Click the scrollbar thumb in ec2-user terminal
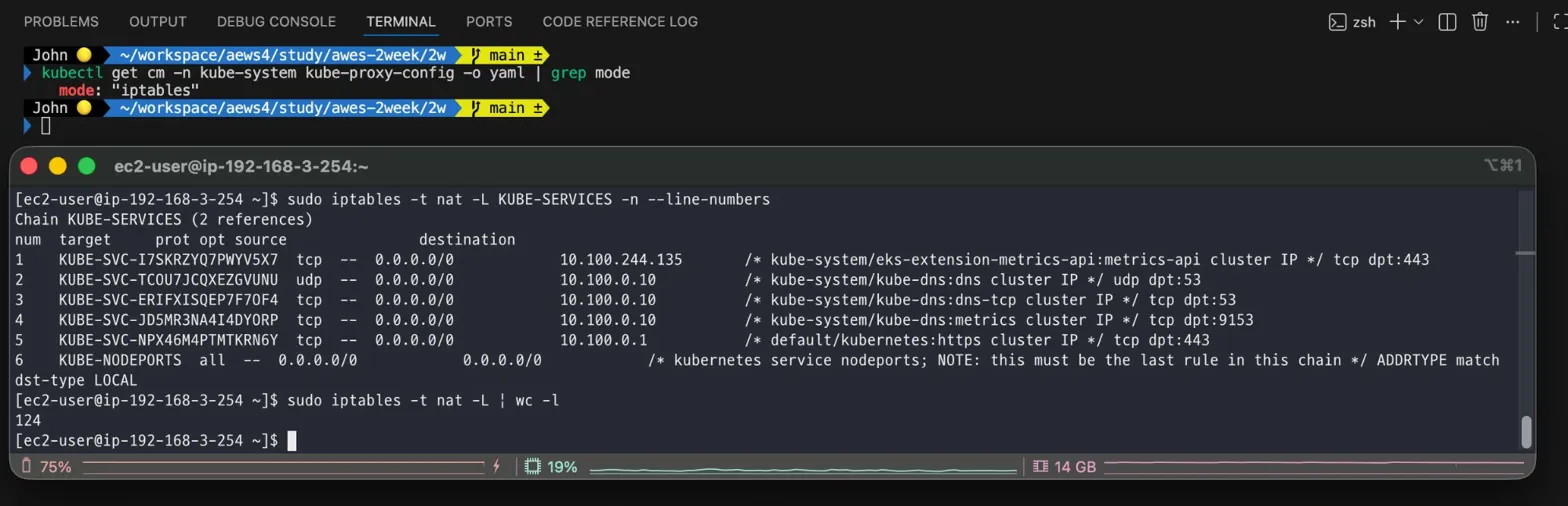The height and width of the screenshot is (506, 1568). tap(1526, 431)
